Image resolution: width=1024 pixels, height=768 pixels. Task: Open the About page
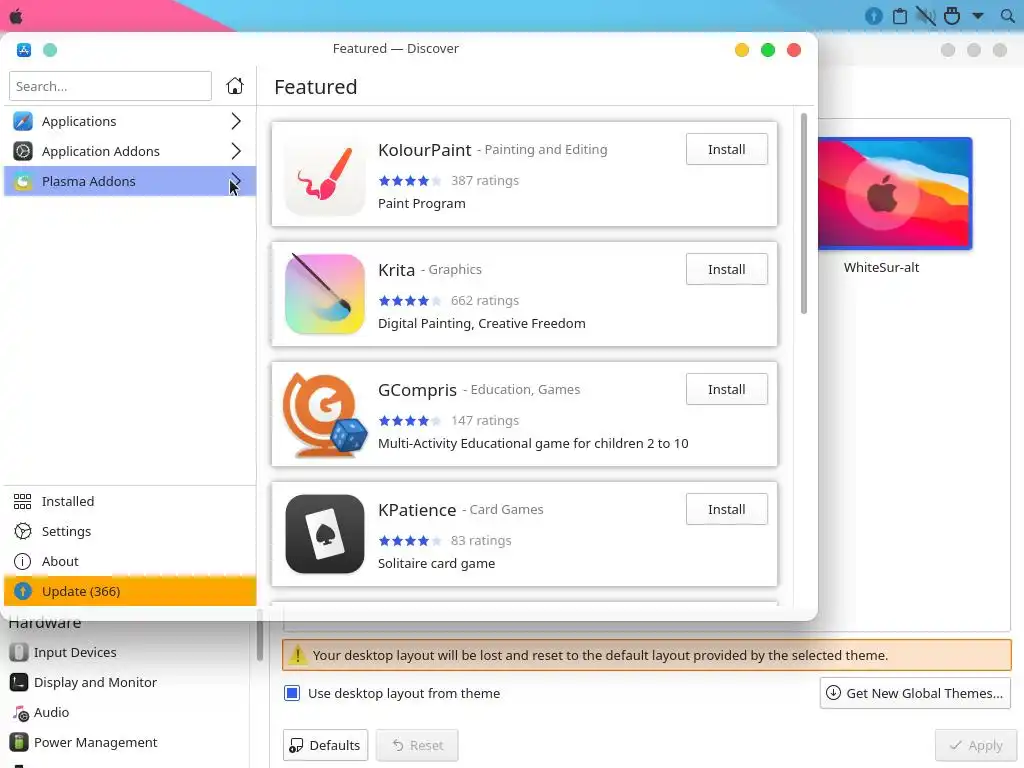click(129, 561)
